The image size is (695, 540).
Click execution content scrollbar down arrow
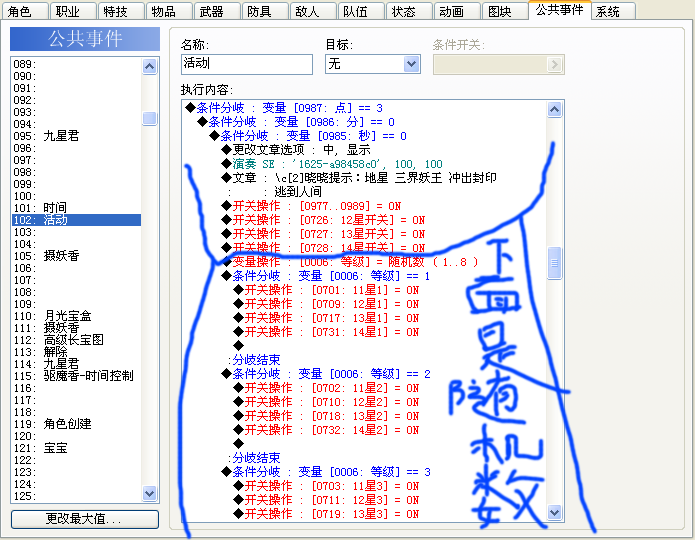click(x=554, y=513)
